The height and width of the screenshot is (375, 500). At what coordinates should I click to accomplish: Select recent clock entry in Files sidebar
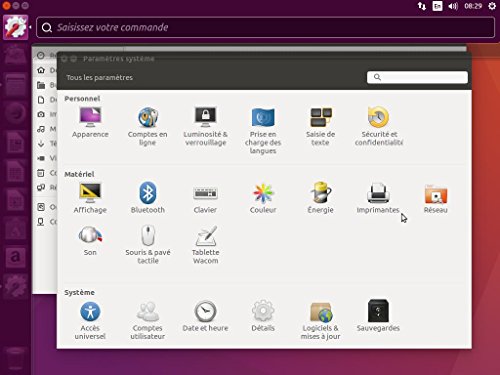point(41,55)
